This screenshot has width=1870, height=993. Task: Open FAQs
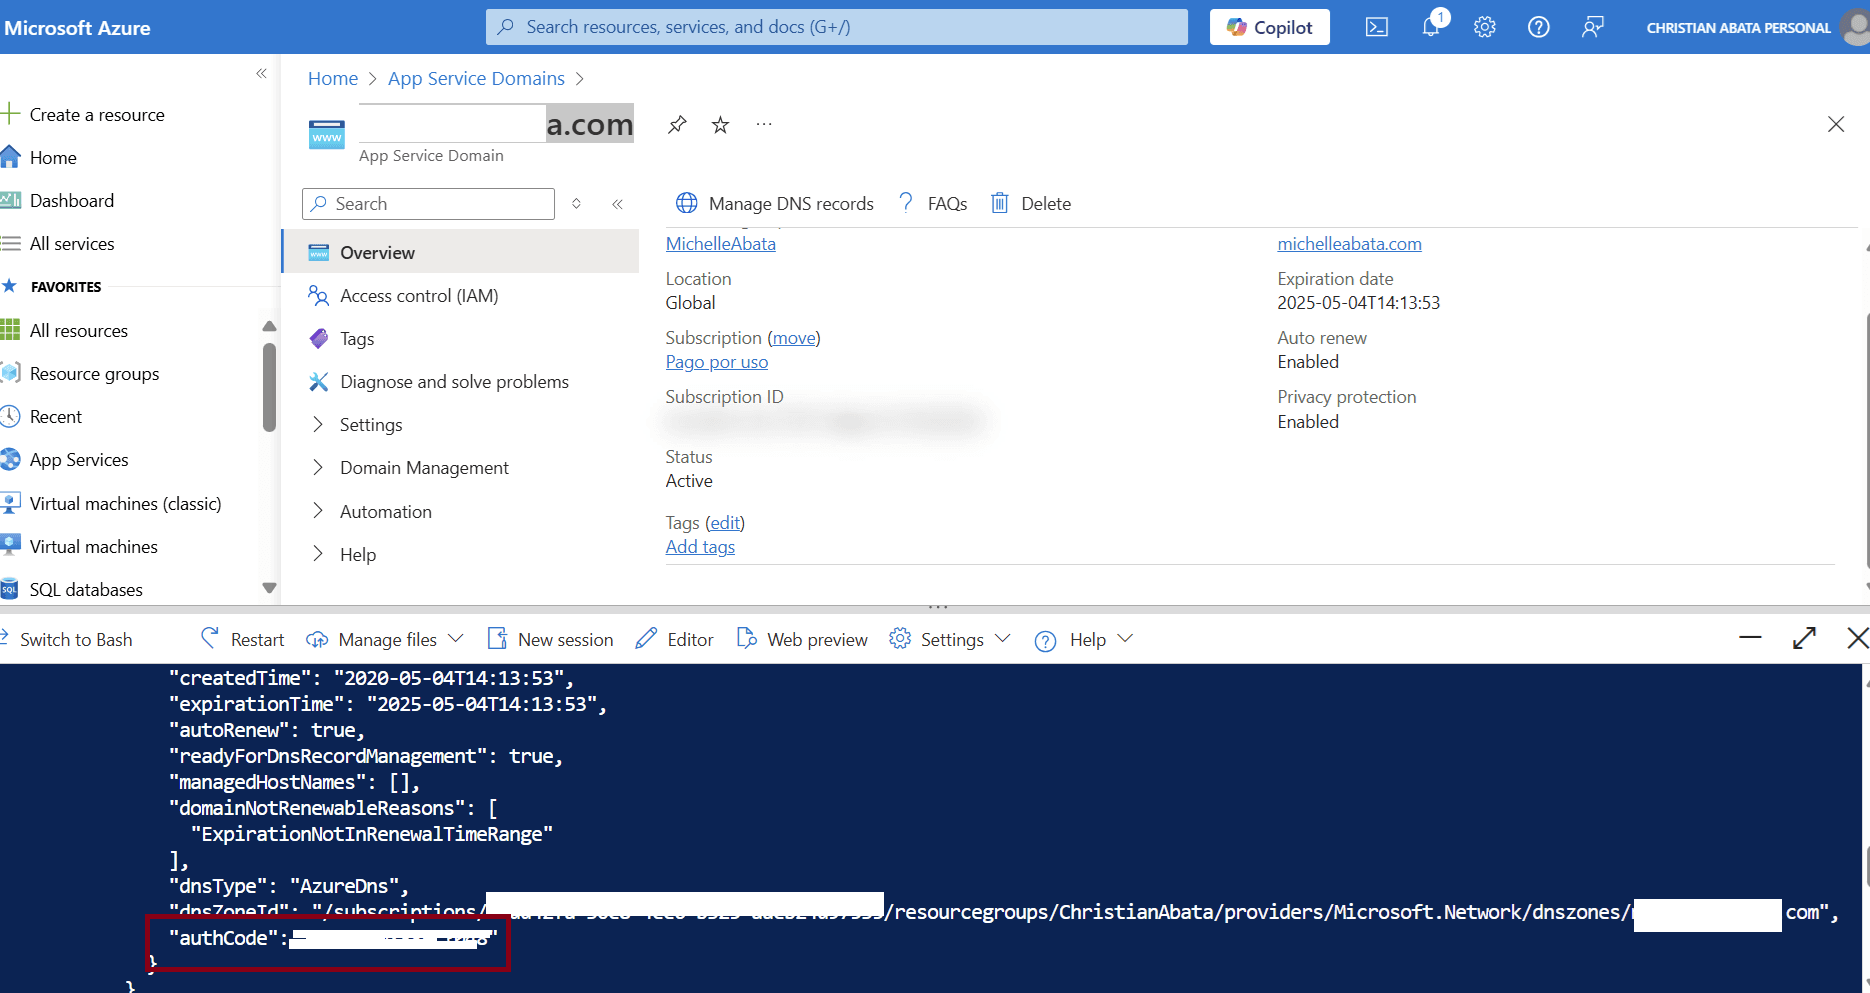(932, 204)
